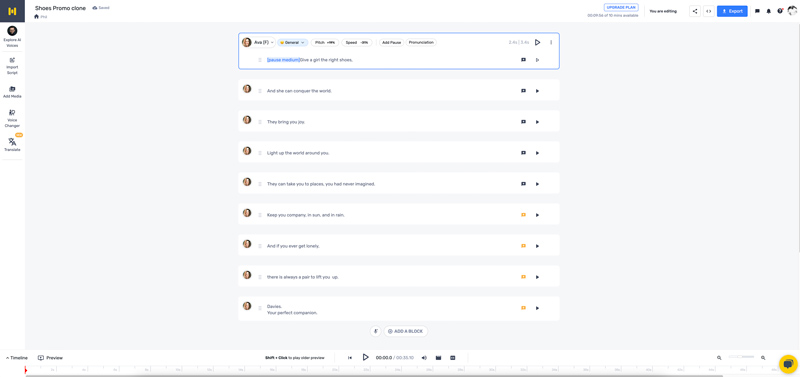Viewport: 800px width, 377px height.
Task: Click the embed code icon
Action: 709,11
